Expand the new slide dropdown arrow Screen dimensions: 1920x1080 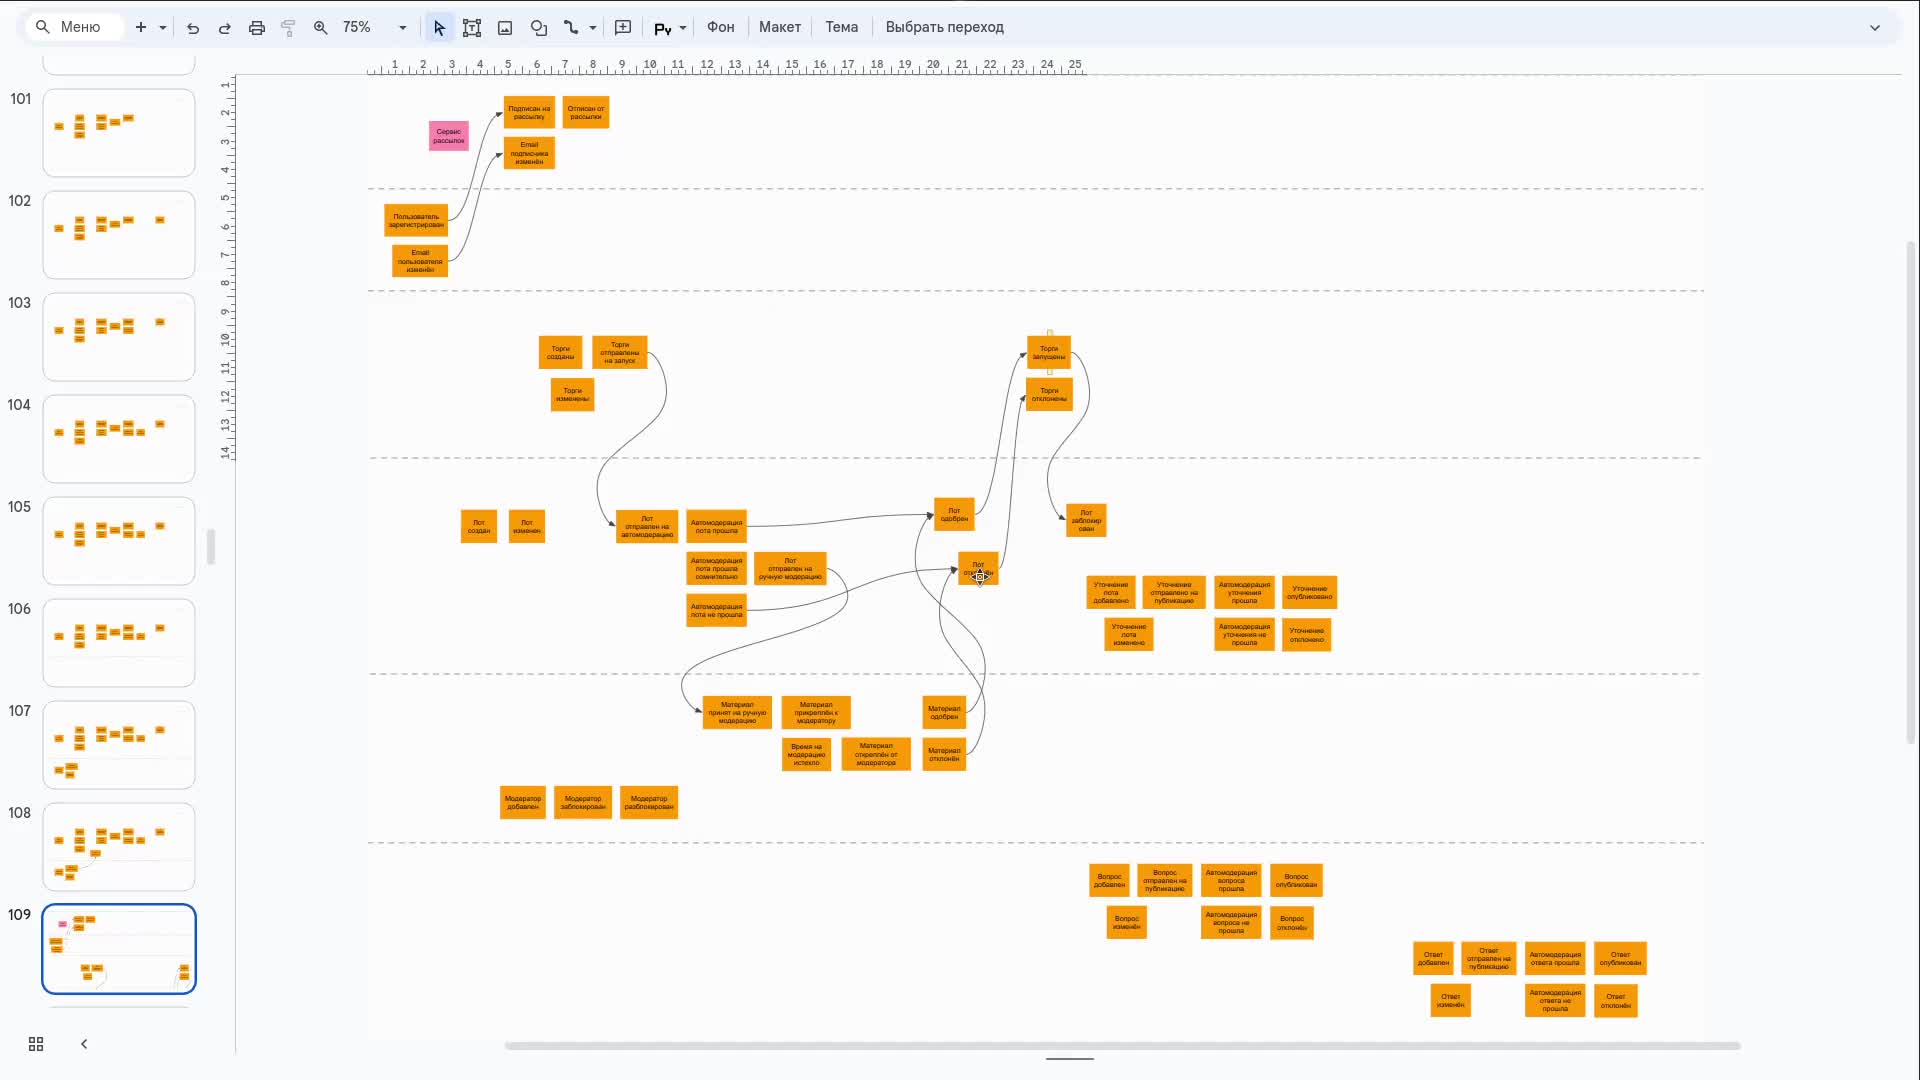(x=163, y=28)
